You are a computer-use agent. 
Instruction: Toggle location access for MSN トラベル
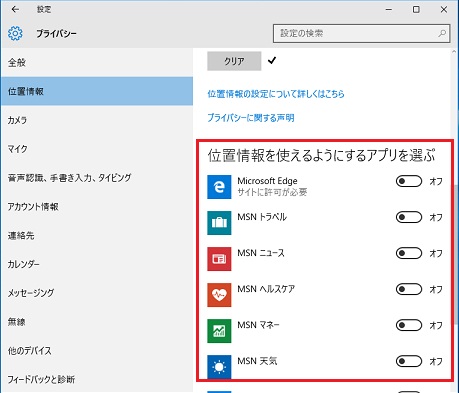[x=409, y=217]
